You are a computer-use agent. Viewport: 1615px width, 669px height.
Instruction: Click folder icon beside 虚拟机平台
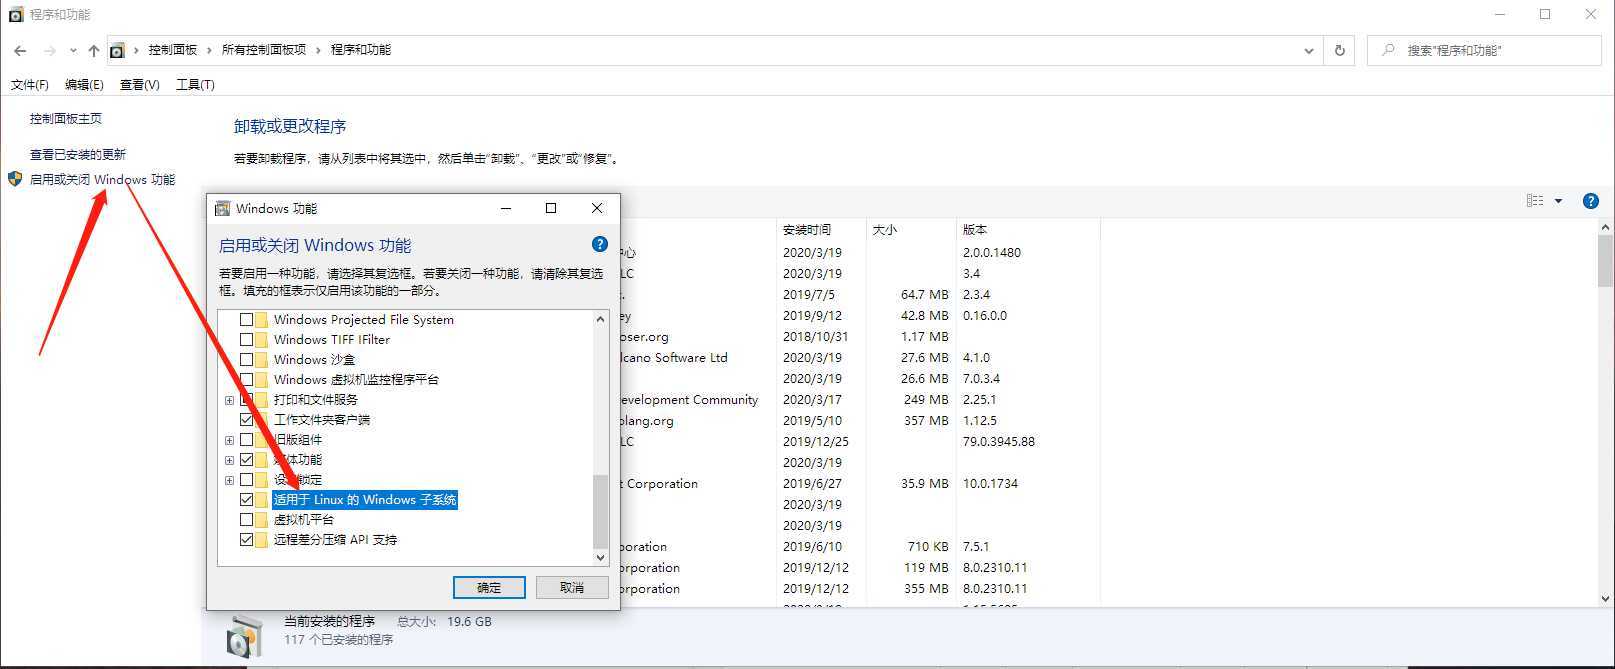[261, 520]
